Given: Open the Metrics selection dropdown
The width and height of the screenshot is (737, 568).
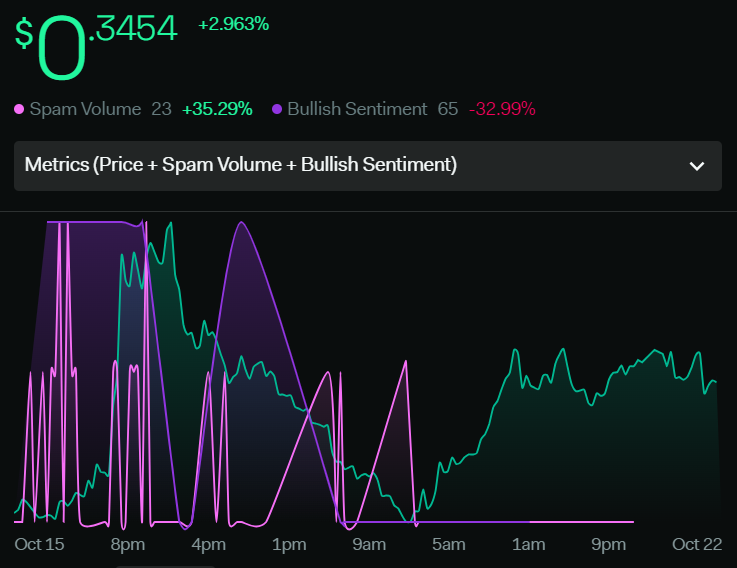Looking at the screenshot, I should coord(368,166).
